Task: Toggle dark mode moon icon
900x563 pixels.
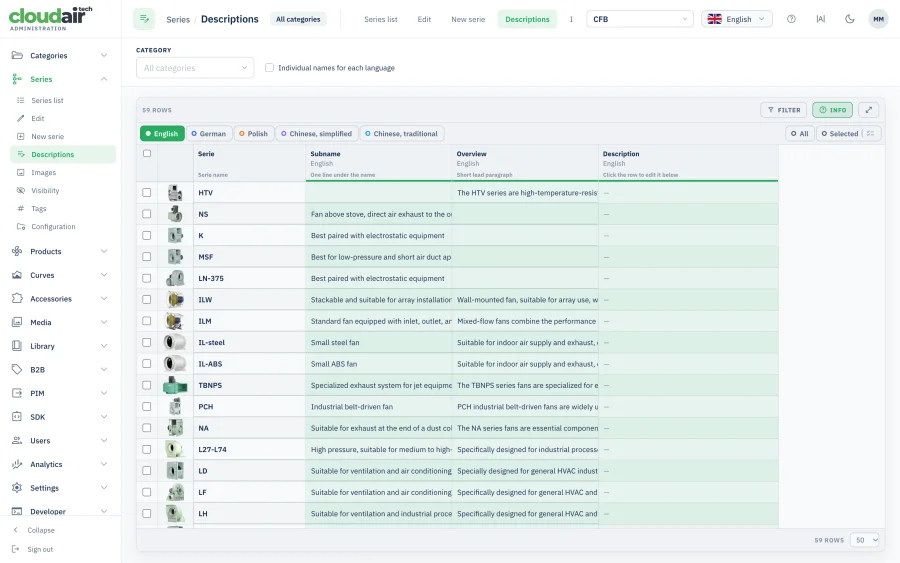Action: point(849,19)
